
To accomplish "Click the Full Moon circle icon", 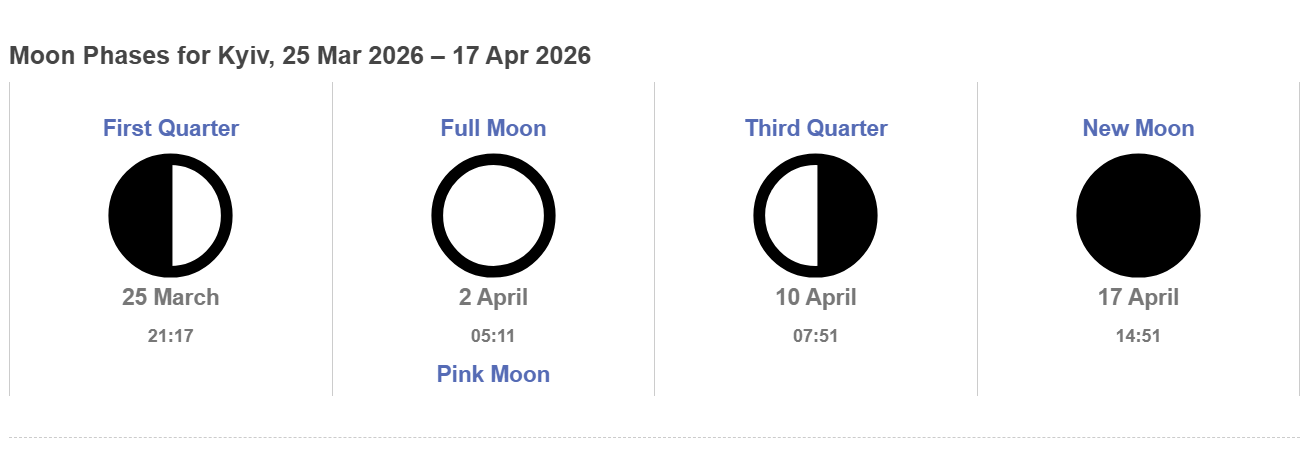I will [493, 216].
